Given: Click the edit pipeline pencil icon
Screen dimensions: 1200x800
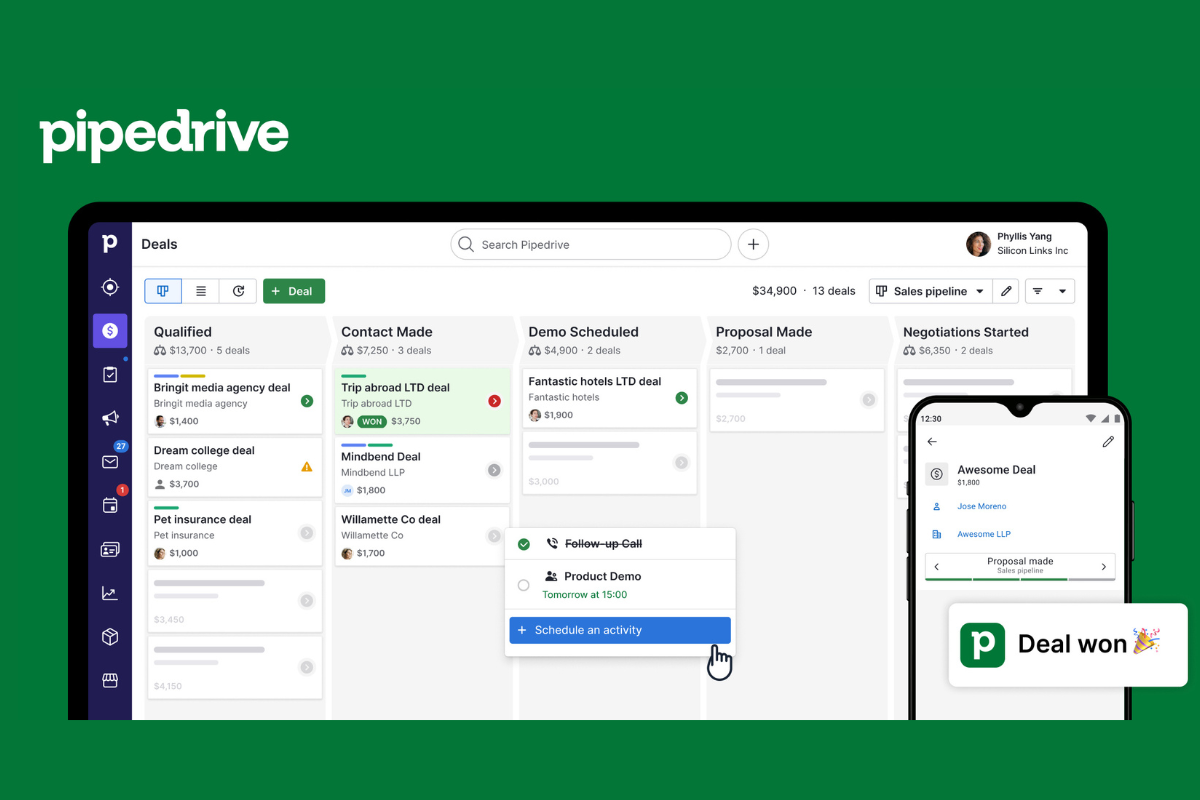Looking at the screenshot, I should coord(1007,291).
